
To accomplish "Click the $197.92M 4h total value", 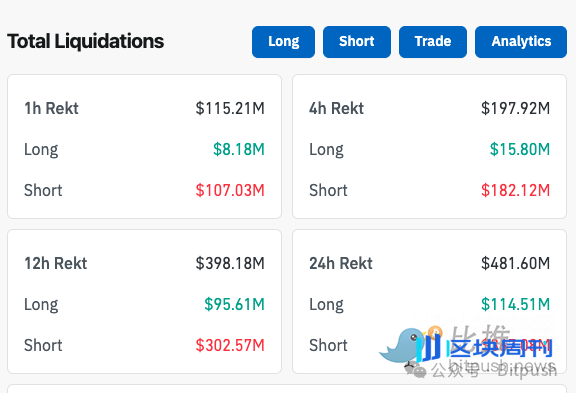I will point(515,108).
